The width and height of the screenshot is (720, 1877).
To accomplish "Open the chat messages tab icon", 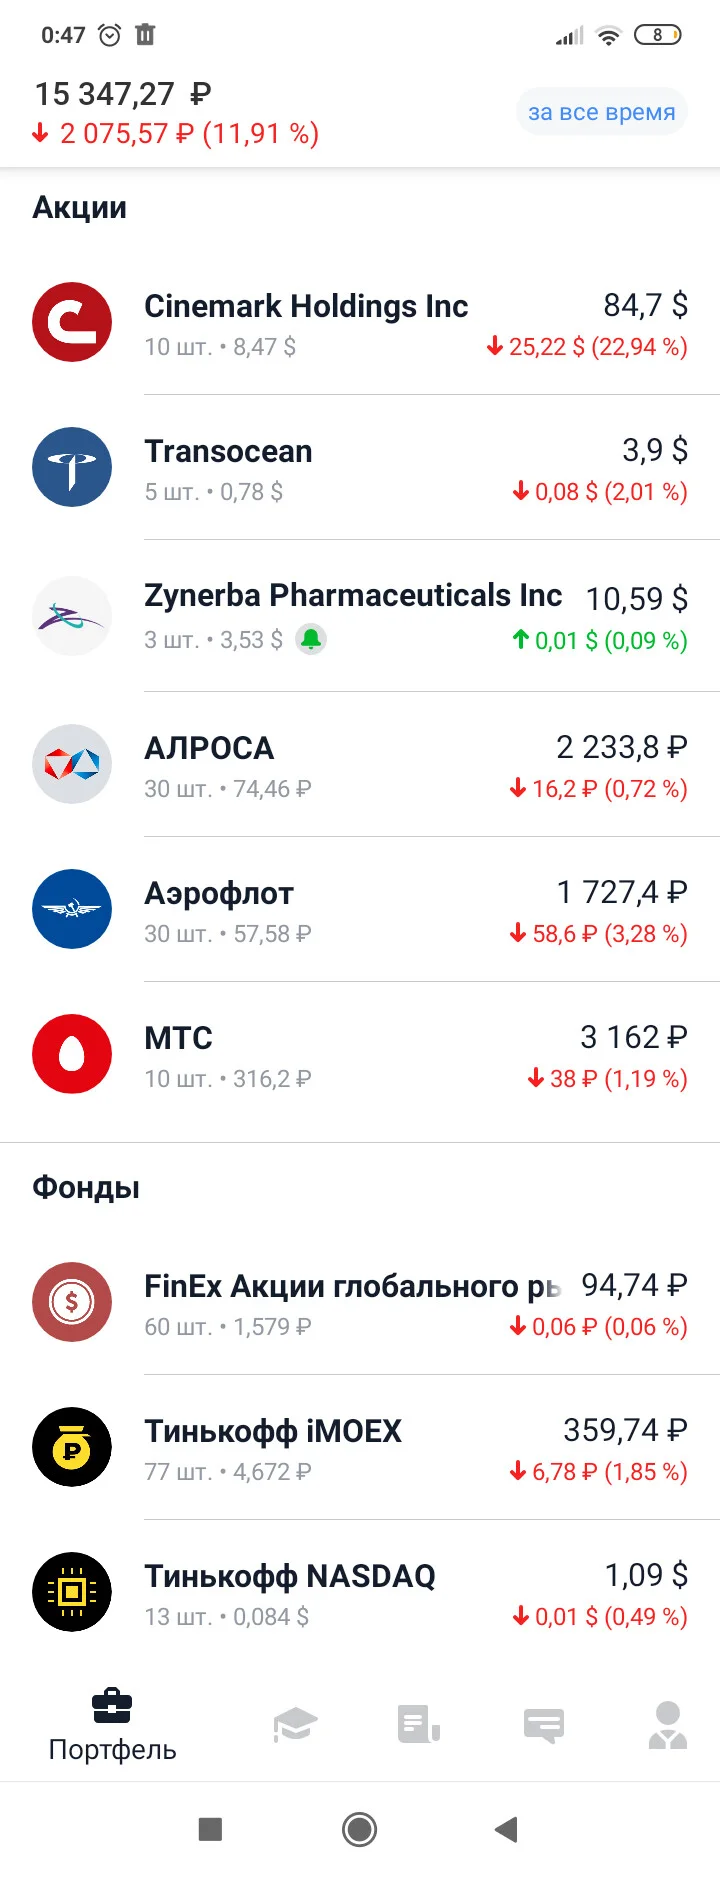I will point(544,1725).
